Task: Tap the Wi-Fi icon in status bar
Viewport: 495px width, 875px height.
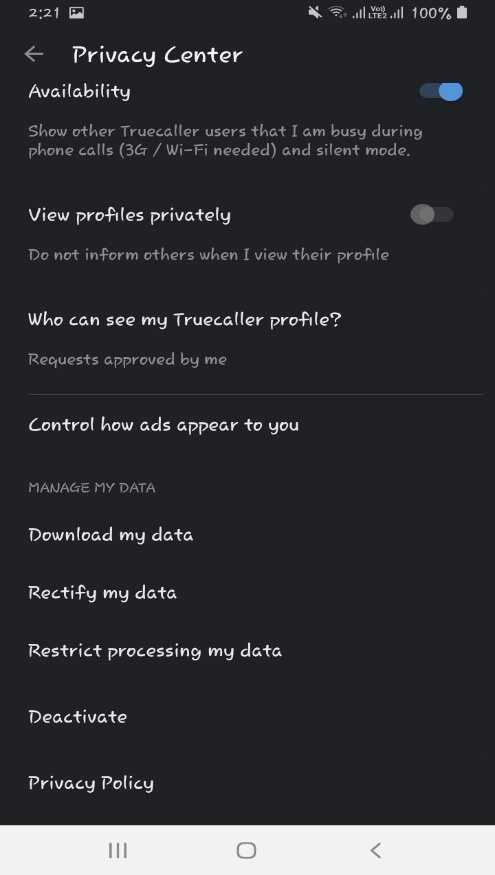Action: 337,12
